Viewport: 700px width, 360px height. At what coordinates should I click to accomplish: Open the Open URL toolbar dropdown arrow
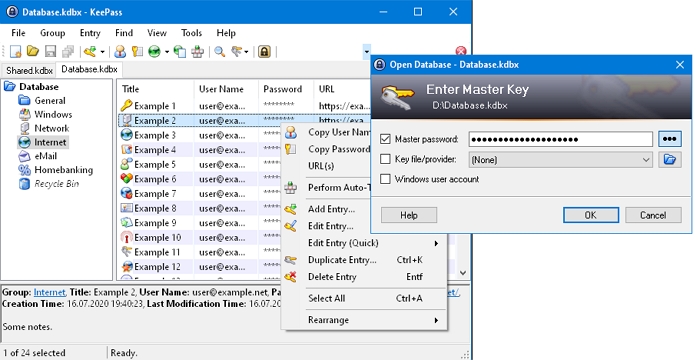coord(167,52)
